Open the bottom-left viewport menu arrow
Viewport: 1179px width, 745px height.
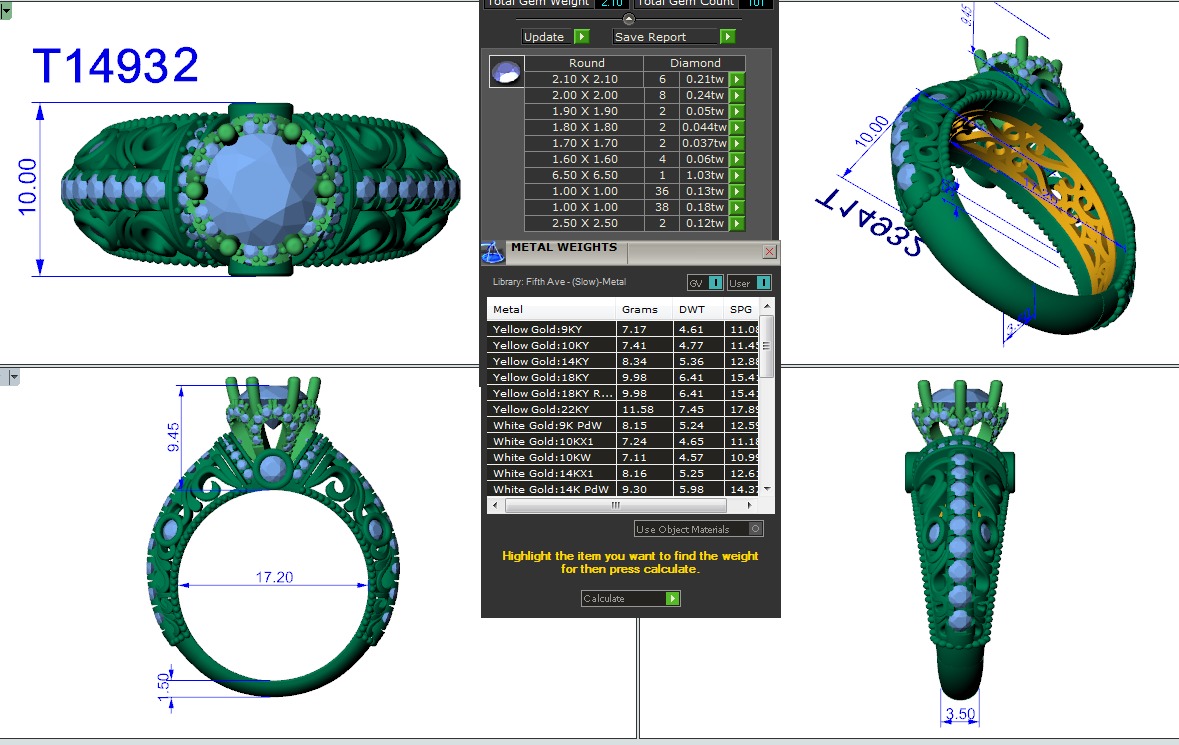[14, 377]
